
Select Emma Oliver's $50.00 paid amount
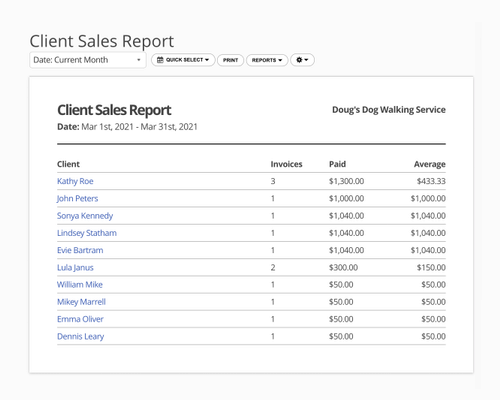coord(341,319)
